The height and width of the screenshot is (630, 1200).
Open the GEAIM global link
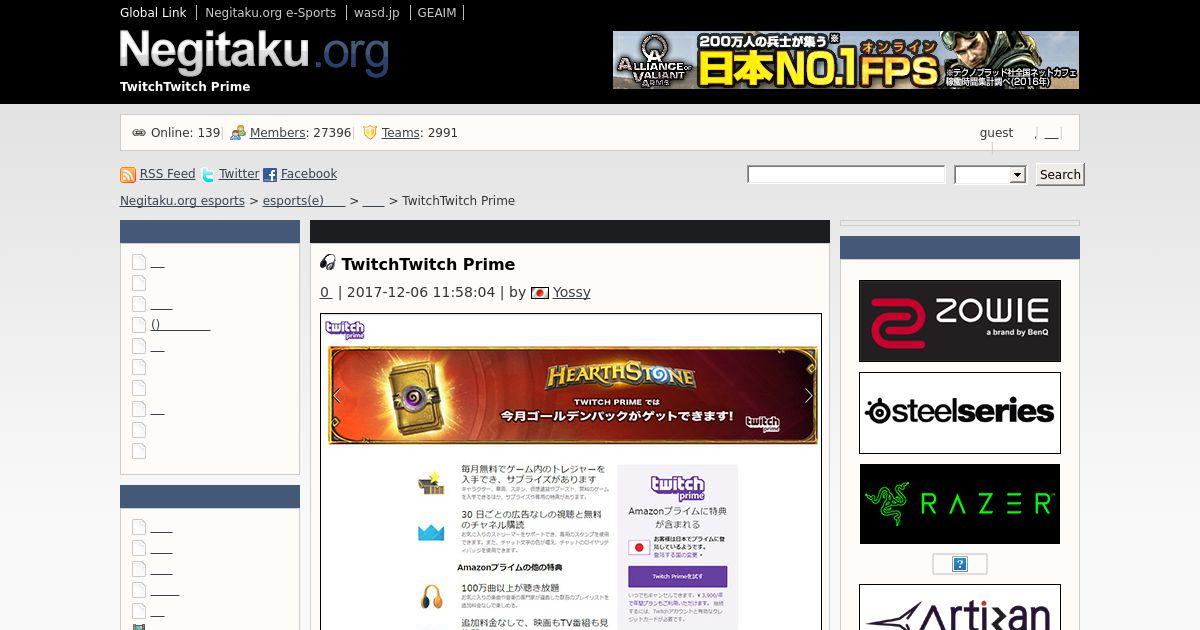437,13
